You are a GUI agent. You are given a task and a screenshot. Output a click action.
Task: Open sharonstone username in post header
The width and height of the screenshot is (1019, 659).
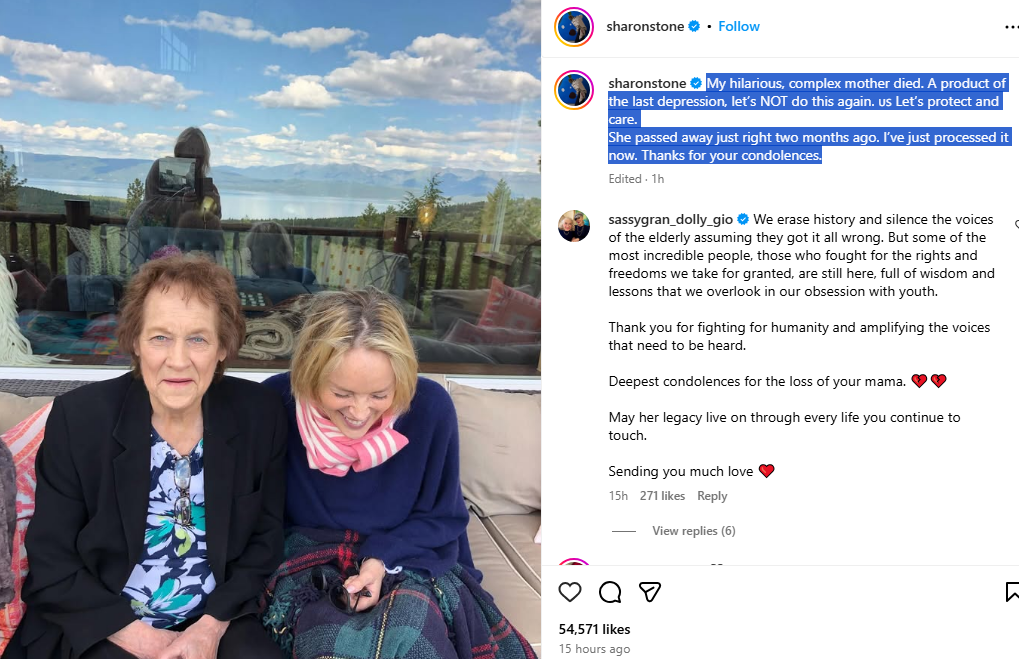(x=645, y=26)
